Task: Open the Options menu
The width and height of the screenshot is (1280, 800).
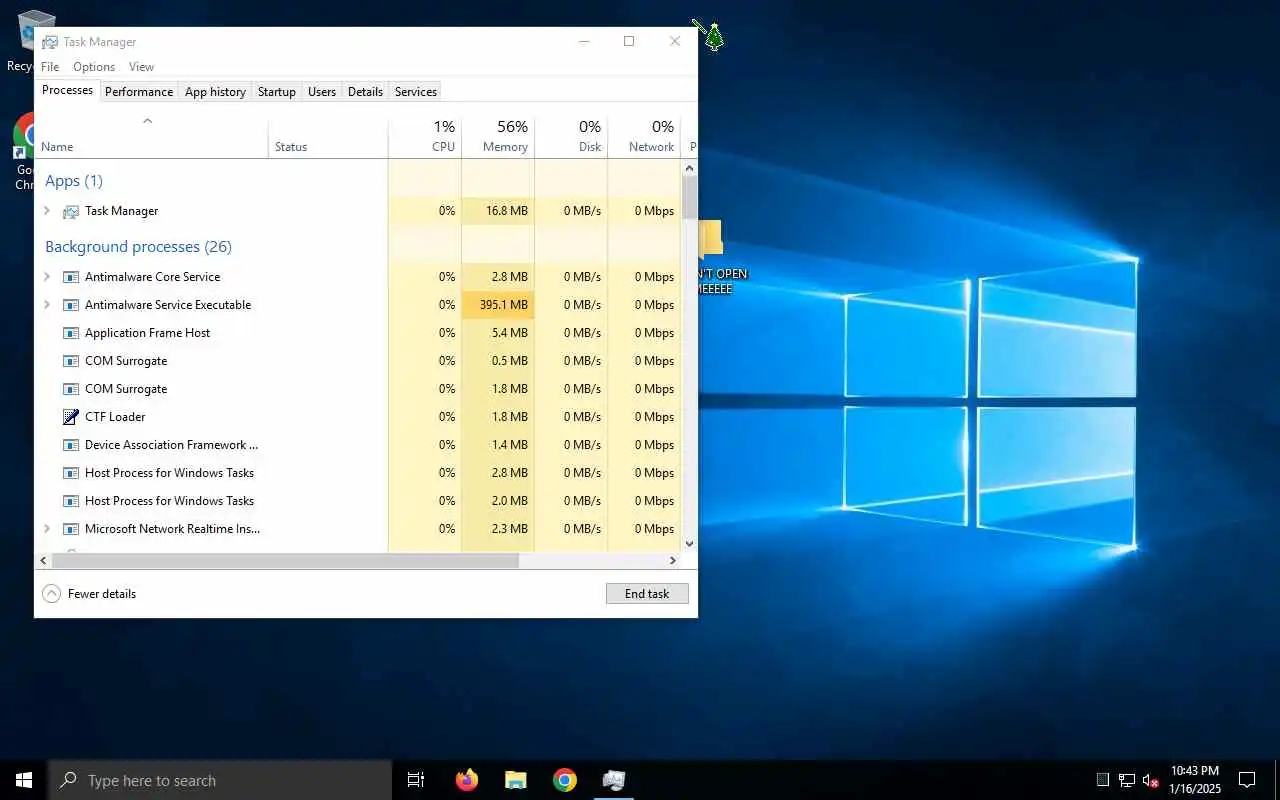Action: pos(94,67)
